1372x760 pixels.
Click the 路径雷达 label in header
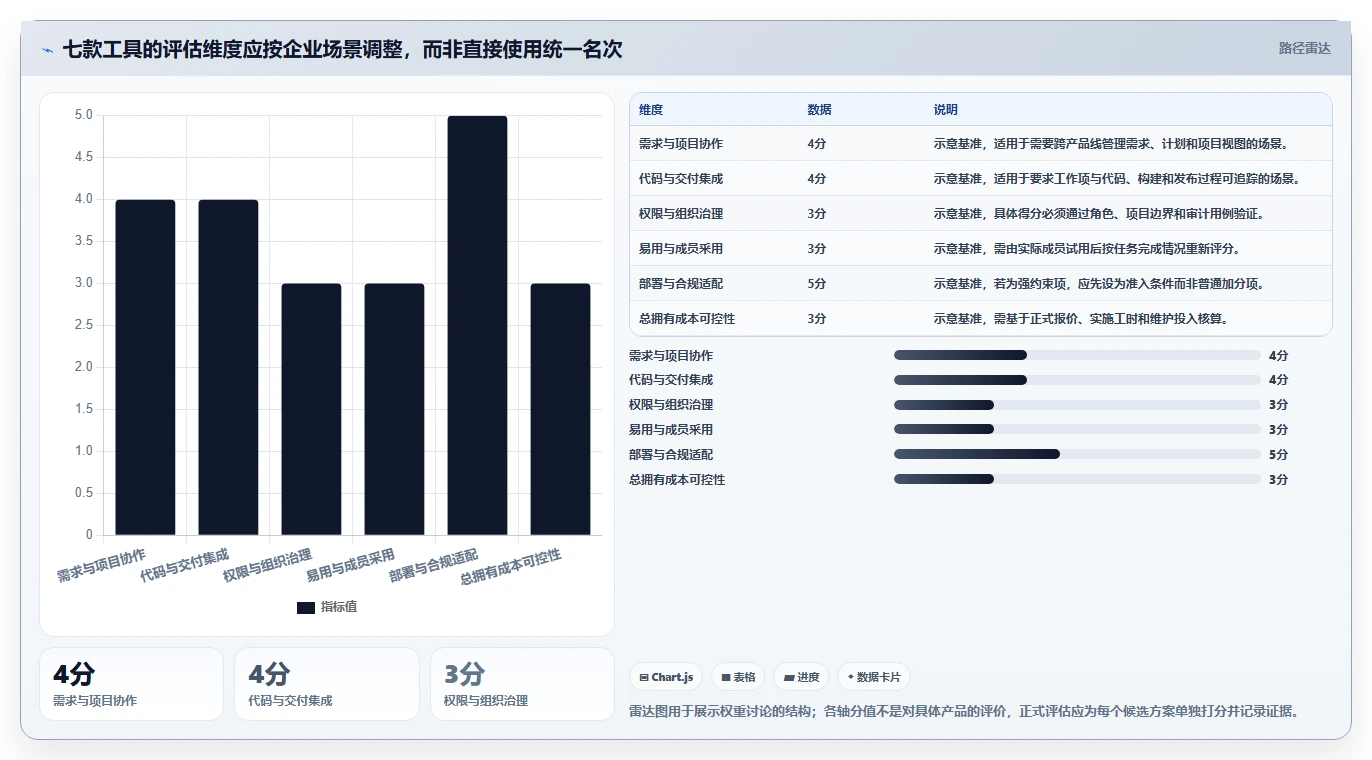pos(1304,48)
